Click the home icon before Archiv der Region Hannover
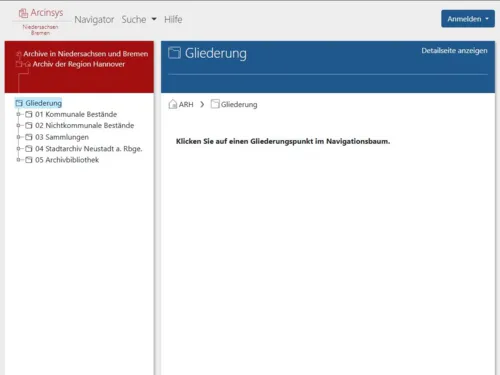Image resolution: width=500 pixels, height=375 pixels. (28, 64)
